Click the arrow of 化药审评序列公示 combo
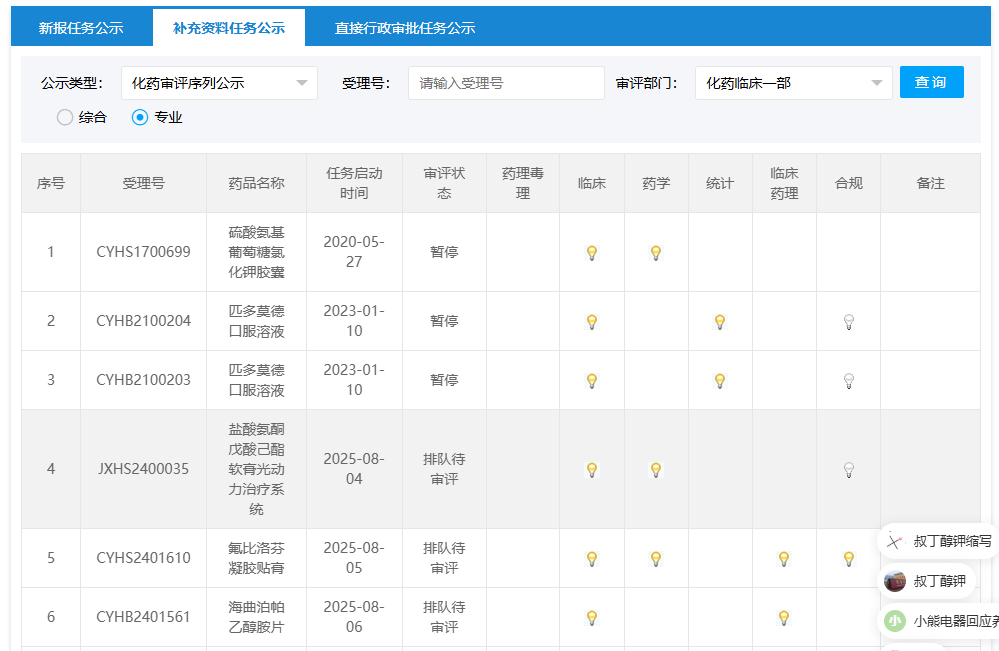 (302, 83)
